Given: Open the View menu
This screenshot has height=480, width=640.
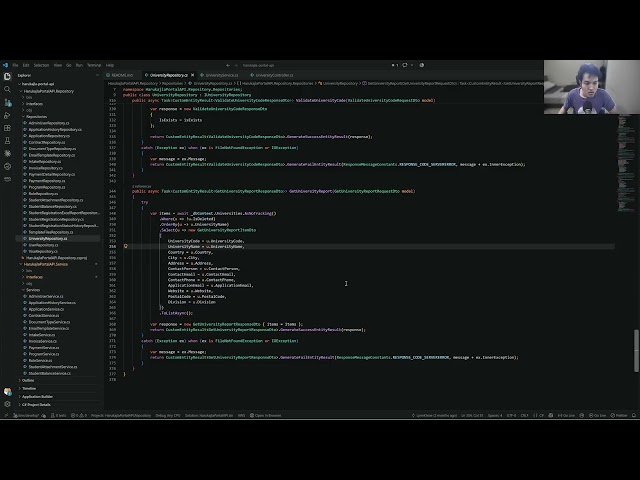Looking at the screenshot, I should [58, 65].
